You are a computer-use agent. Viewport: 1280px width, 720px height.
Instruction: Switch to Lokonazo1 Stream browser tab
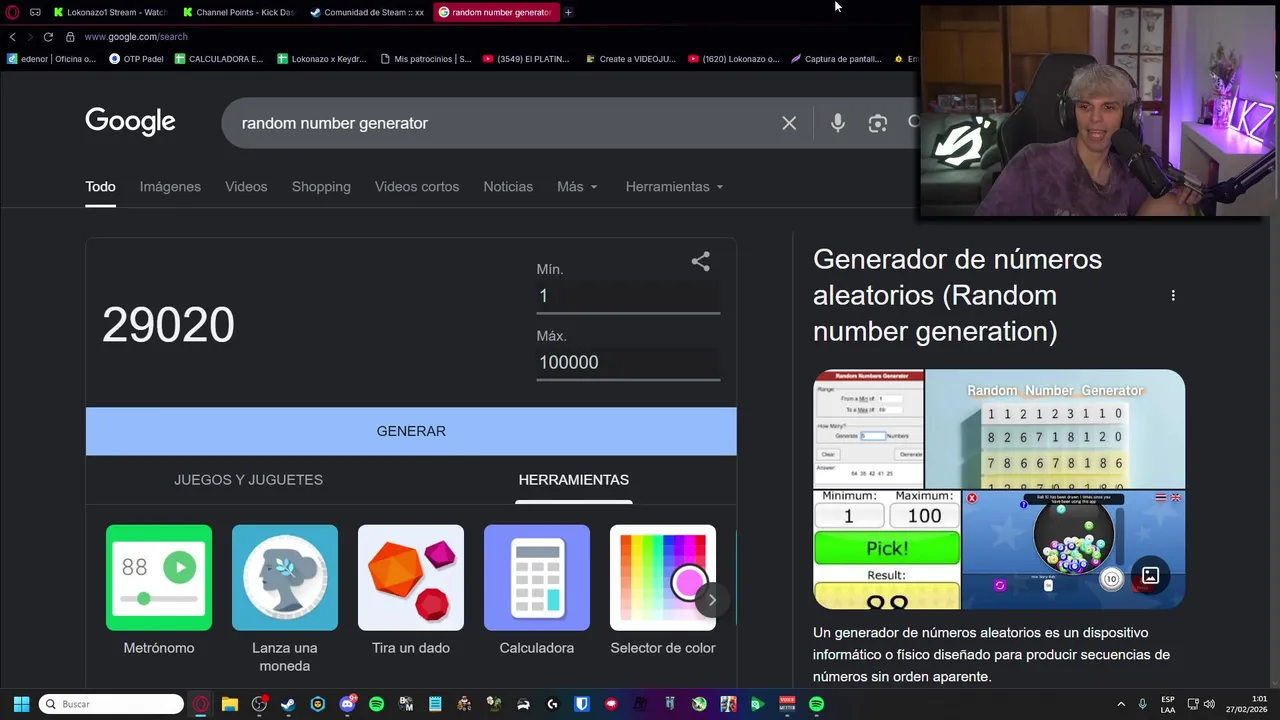pyautogui.click(x=111, y=12)
